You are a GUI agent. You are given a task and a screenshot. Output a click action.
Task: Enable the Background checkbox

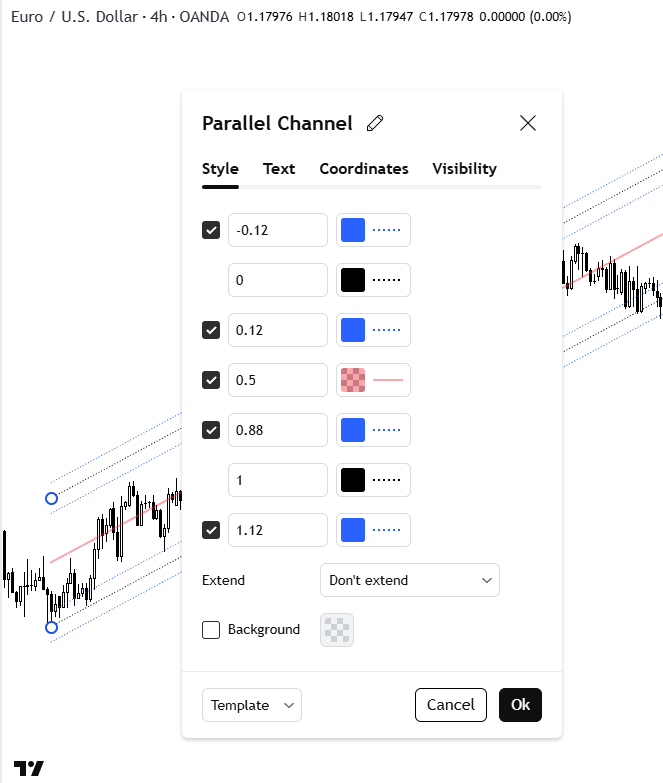coord(211,630)
